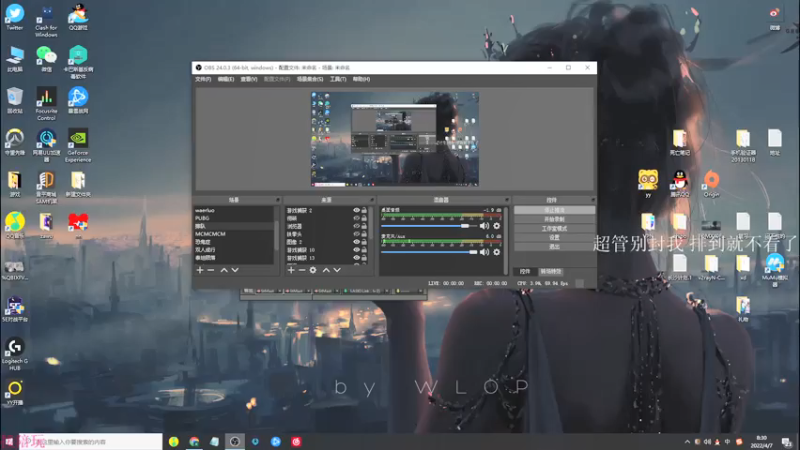Toggle eye icon of fourth source row
Image resolution: width=800 pixels, height=450 pixels.
pos(357,234)
